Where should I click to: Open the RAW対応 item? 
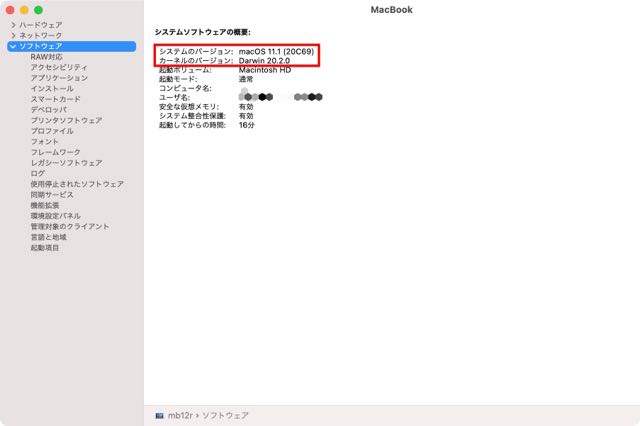pos(47,57)
